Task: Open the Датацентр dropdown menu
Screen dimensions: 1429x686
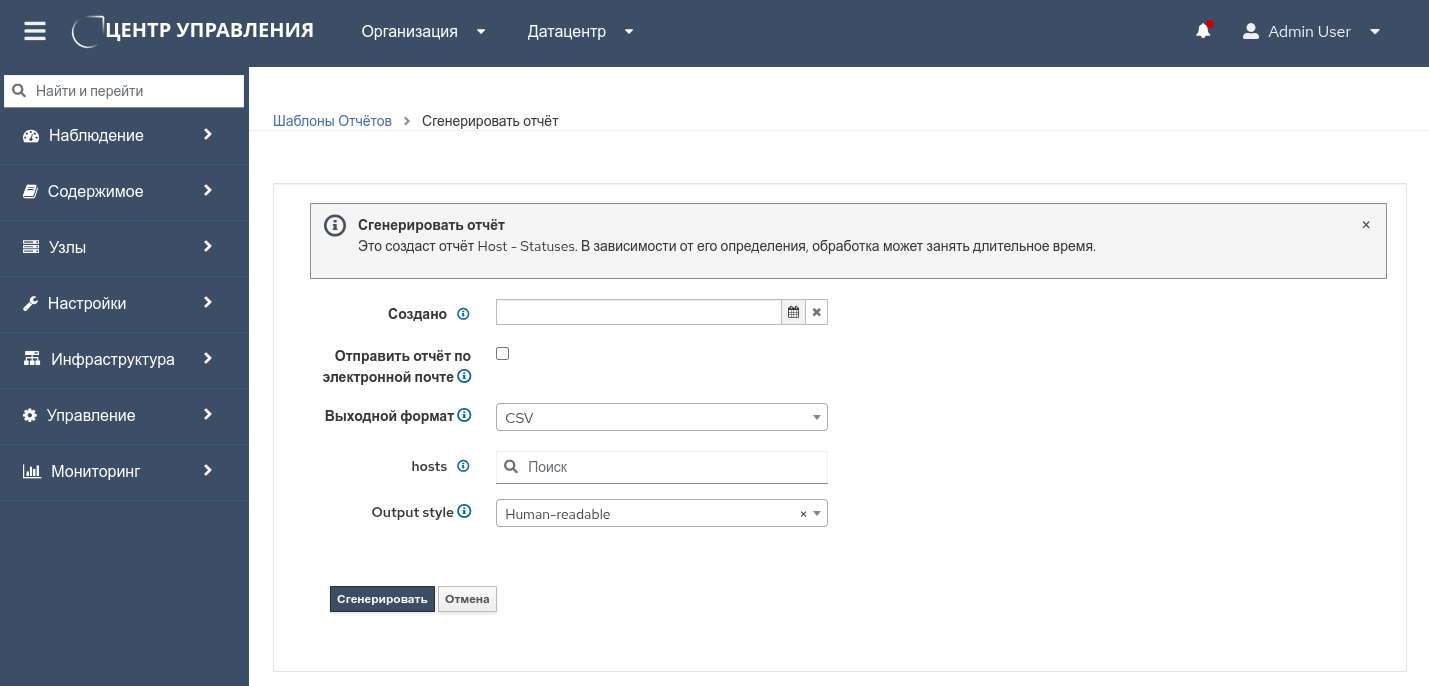Action: [580, 31]
